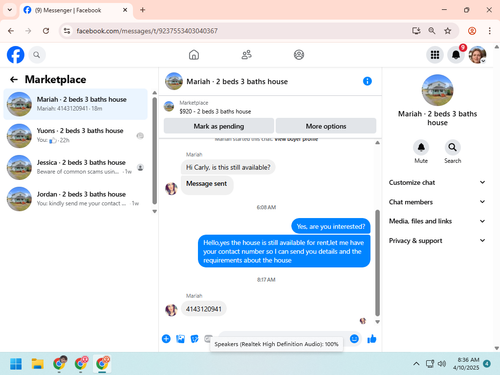Screen dimensions: 500x375
Task: Click the 4143120941 message bubble
Action: (204, 309)
